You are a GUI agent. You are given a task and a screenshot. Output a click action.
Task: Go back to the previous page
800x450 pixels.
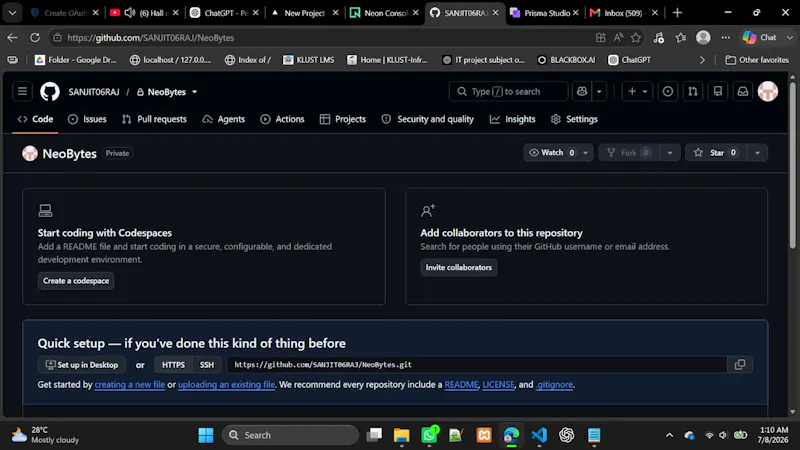[12, 37]
